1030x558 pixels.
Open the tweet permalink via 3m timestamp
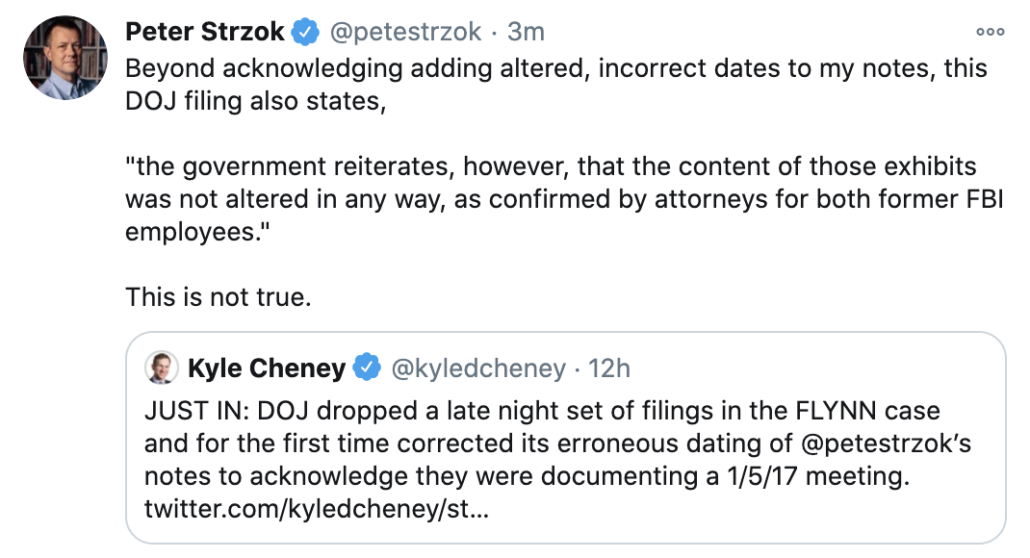point(526,32)
